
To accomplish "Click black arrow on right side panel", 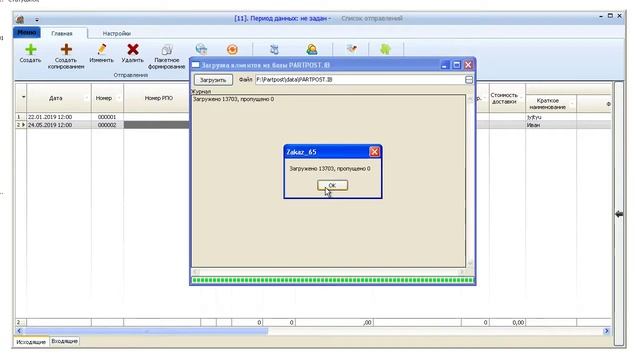I will click(x=619, y=214).
